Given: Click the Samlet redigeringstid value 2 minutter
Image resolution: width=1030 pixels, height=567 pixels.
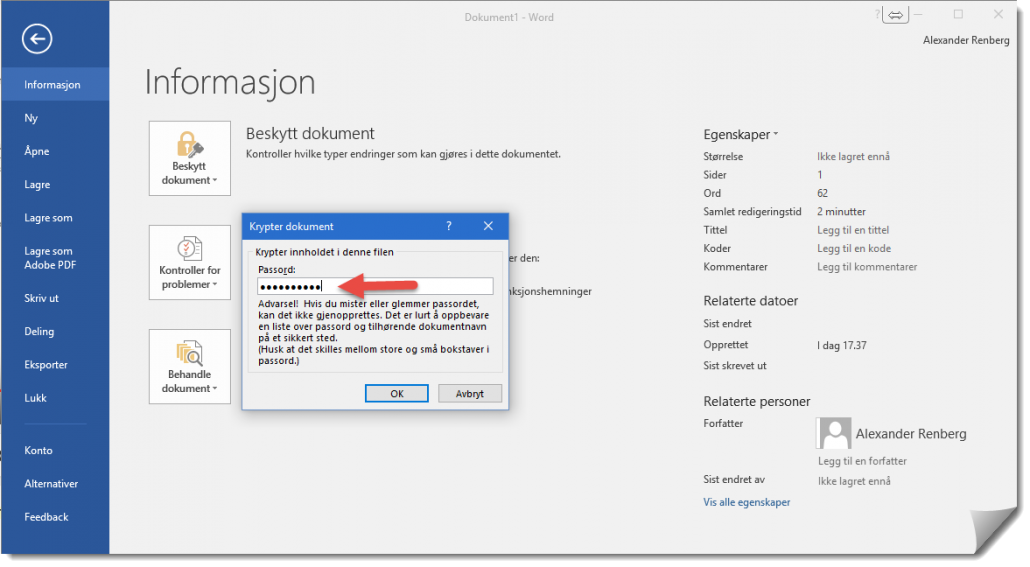Looking at the screenshot, I should pos(841,212).
